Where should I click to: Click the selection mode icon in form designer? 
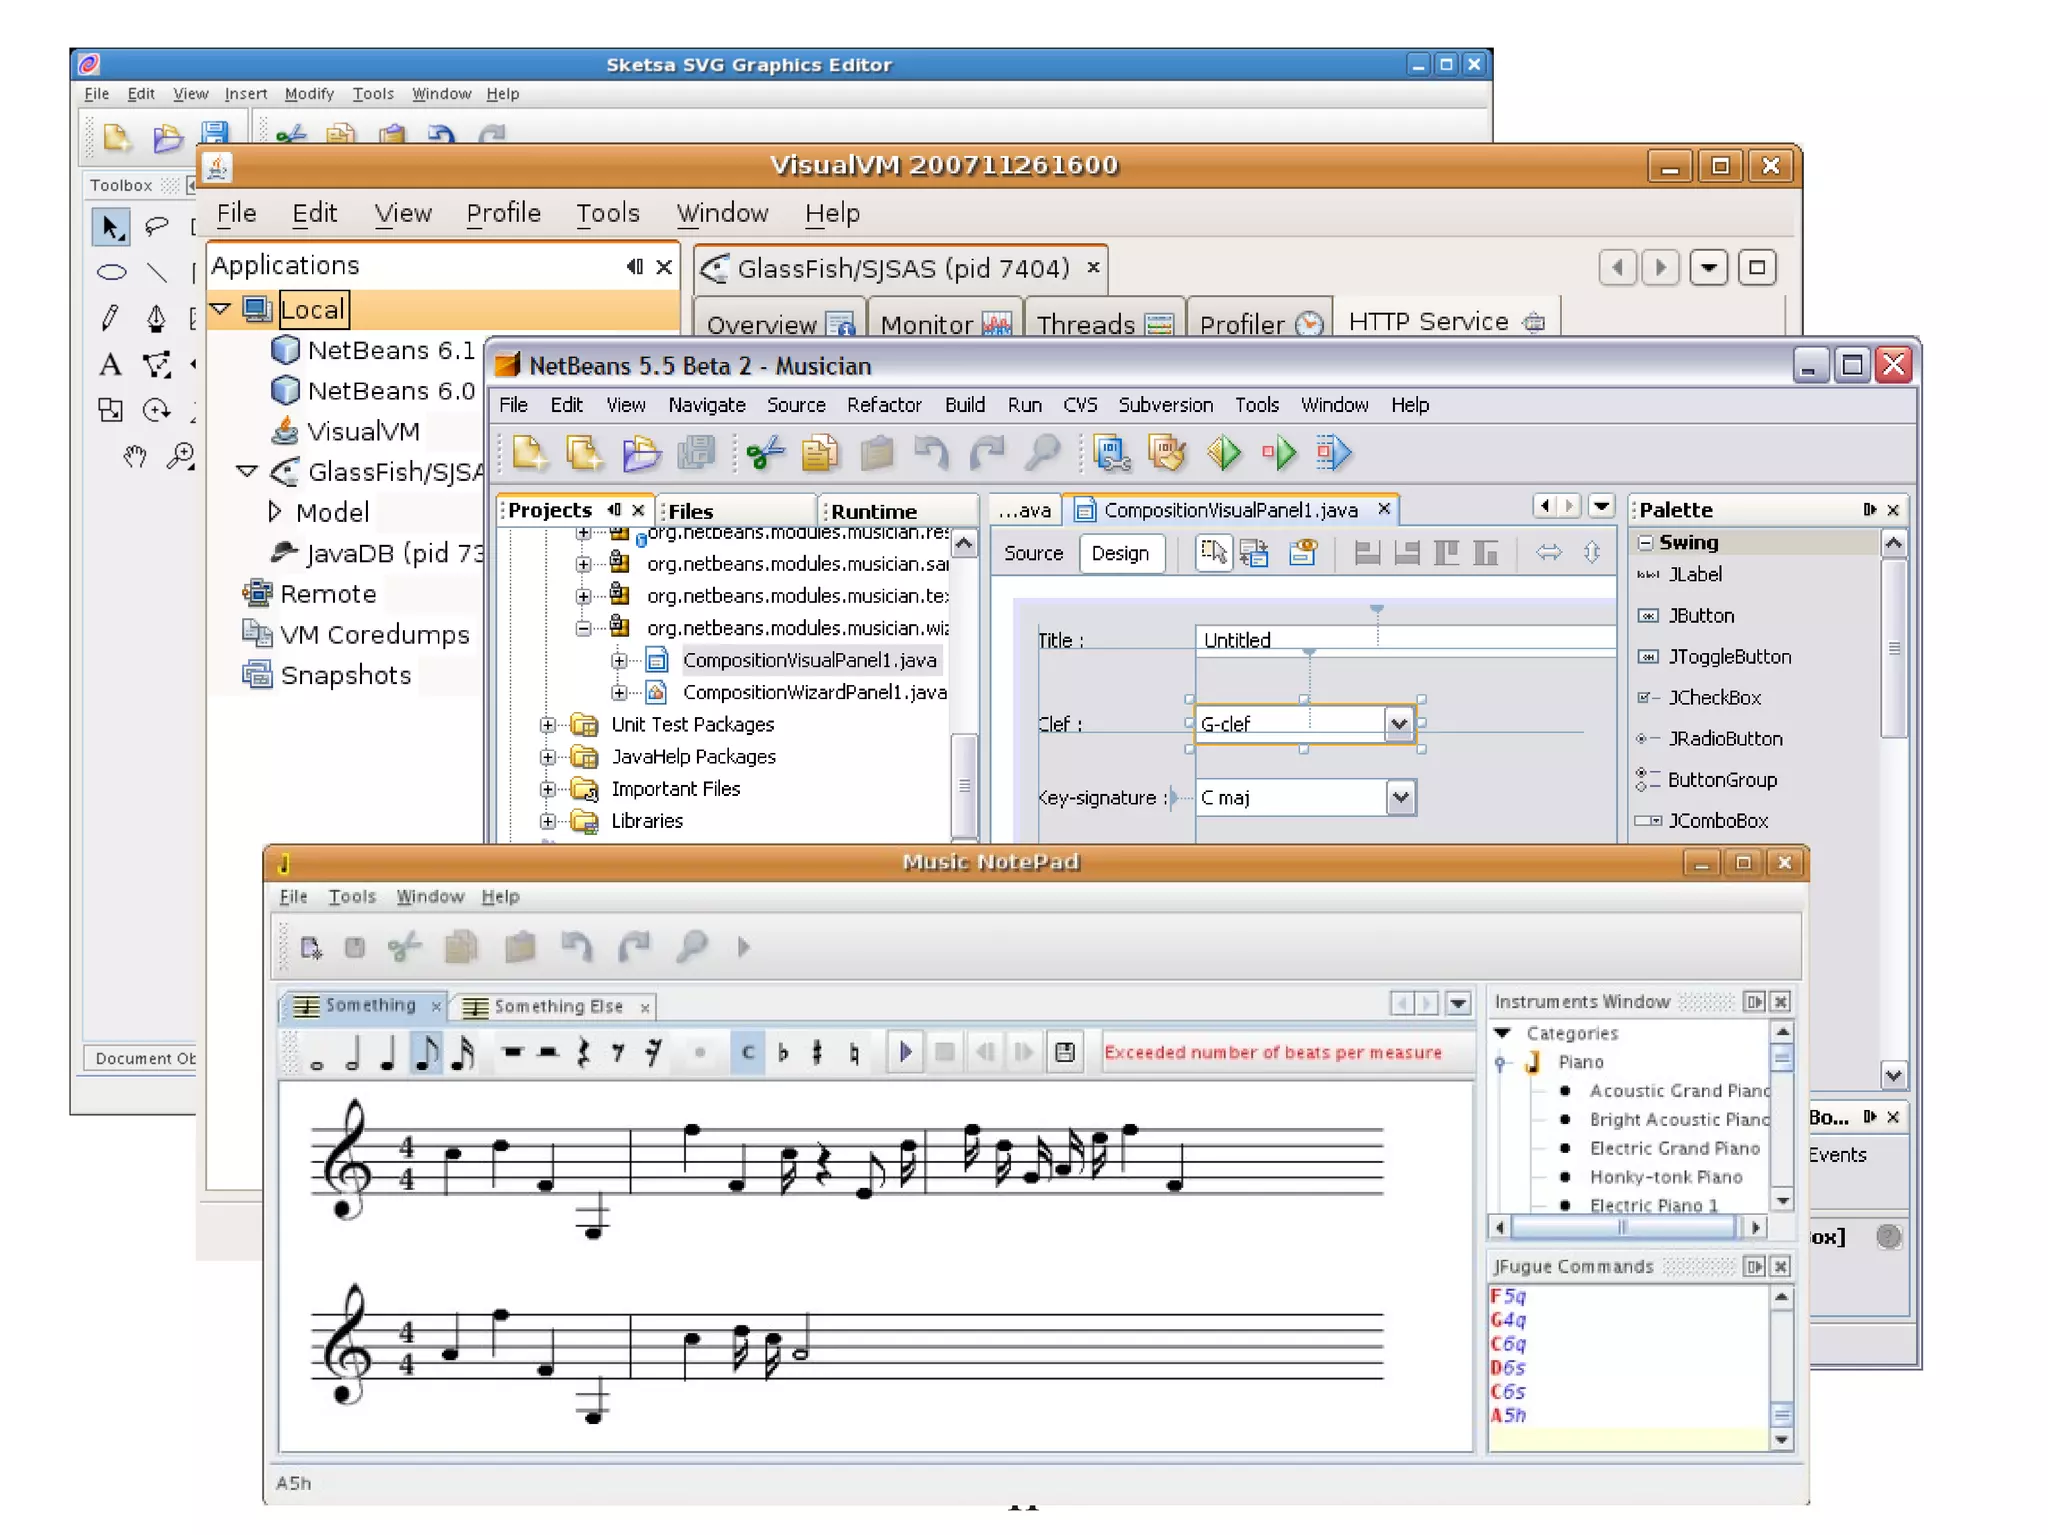click(1213, 552)
